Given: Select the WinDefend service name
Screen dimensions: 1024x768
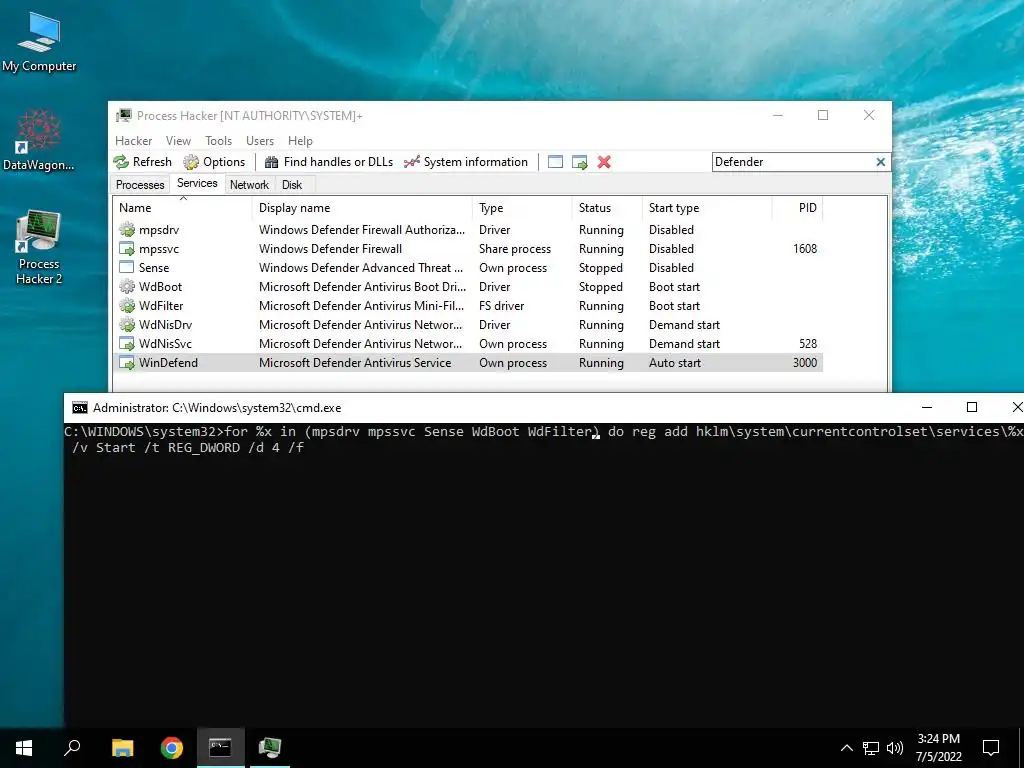Looking at the screenshot, I should 168,362.
